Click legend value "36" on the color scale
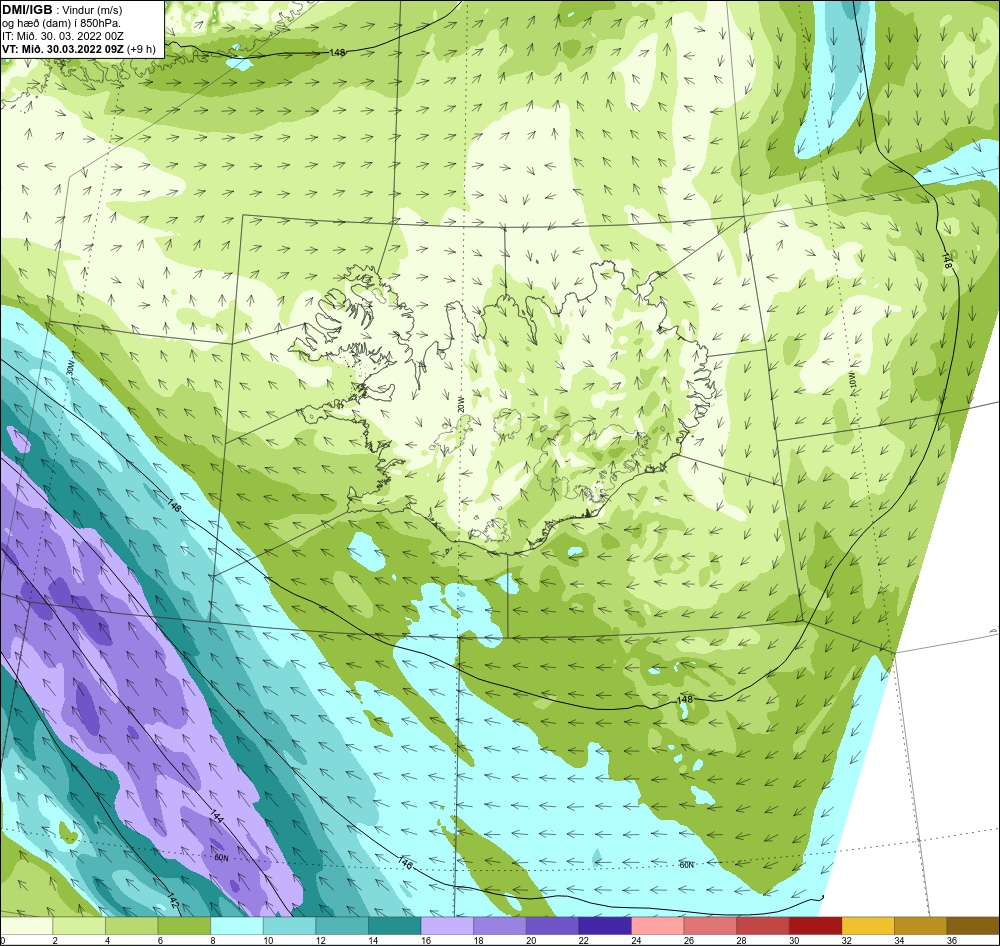Image resolution: width=1000 pixels, height=946 pixels. pos(952,940)
